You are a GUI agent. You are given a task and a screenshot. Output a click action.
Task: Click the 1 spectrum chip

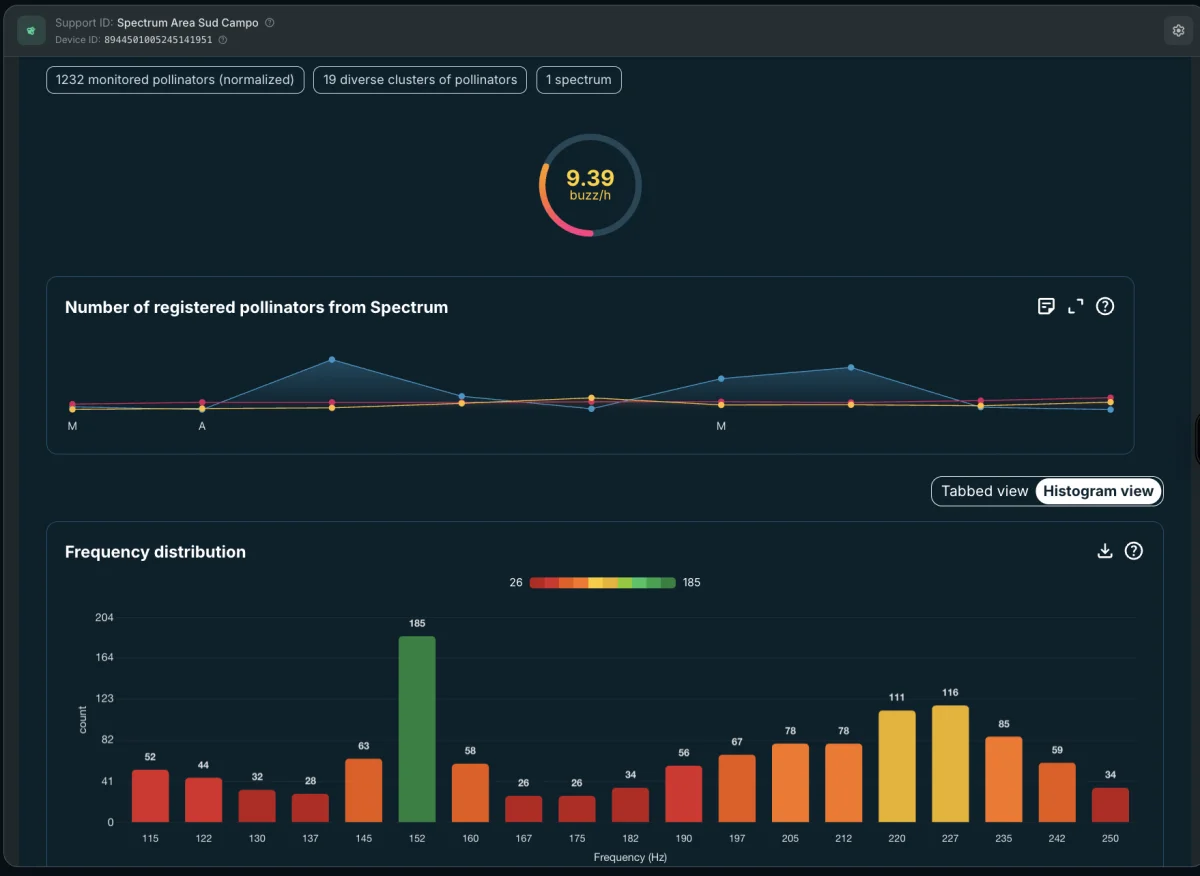pyautogui.click(x=579, y=80)
